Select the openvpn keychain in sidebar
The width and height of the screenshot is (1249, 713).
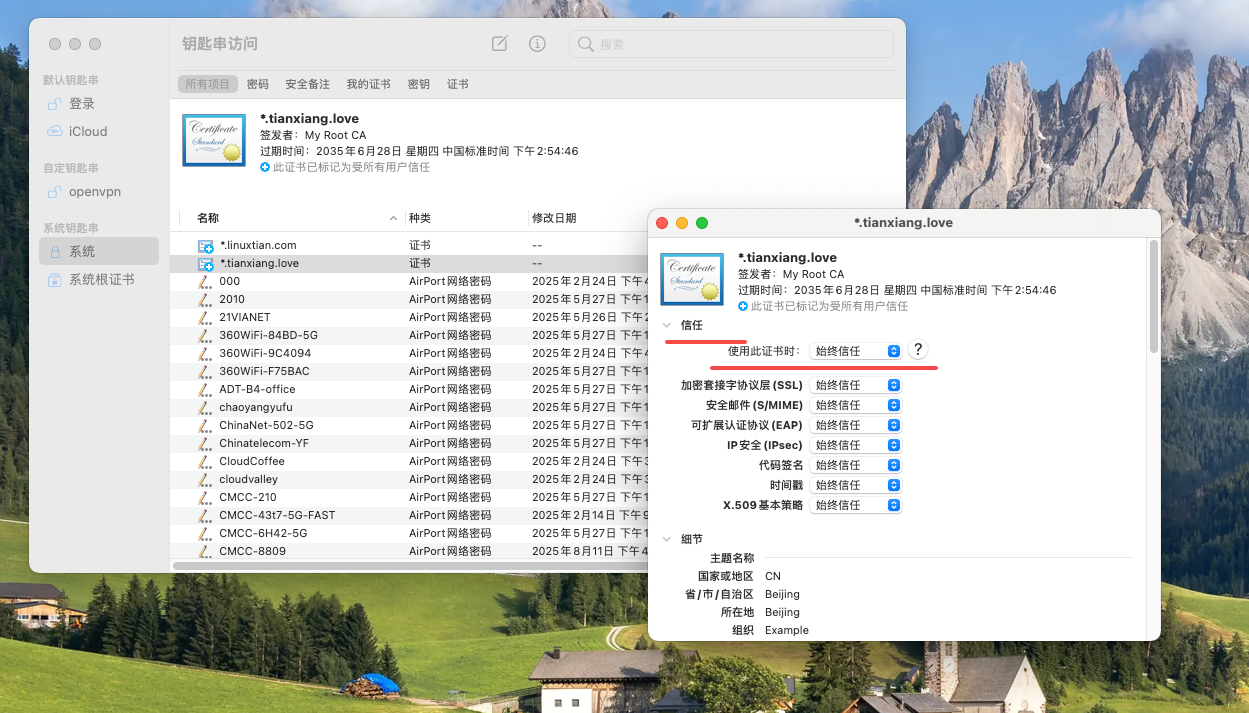coord(95,192)
